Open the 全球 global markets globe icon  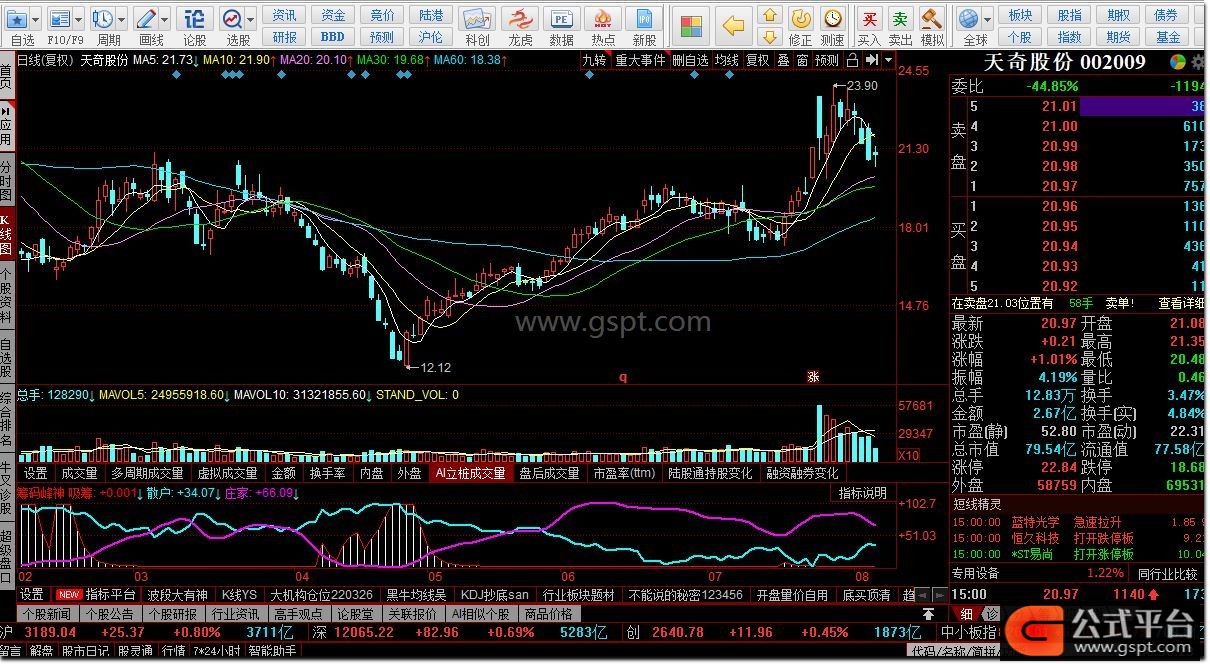click(968, 18)
